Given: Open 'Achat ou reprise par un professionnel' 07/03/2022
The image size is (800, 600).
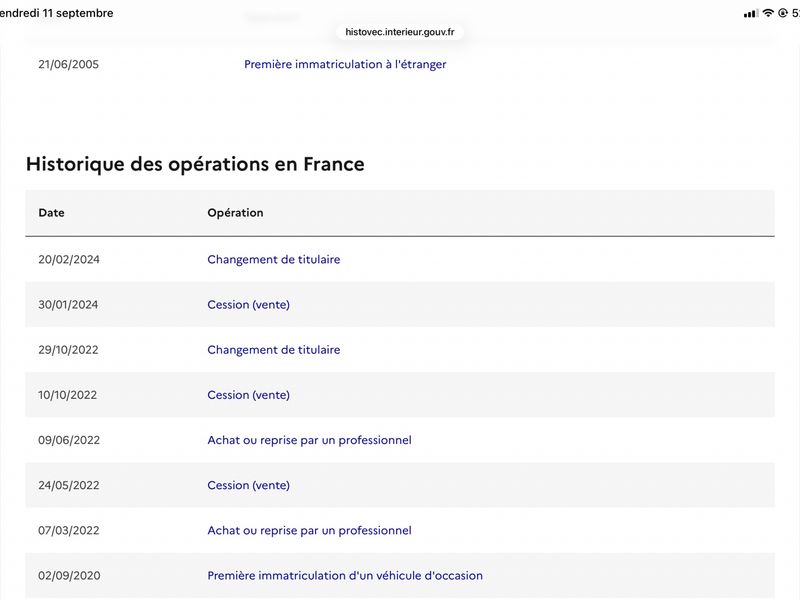Looking at the screenshot, I should (309, 530).
